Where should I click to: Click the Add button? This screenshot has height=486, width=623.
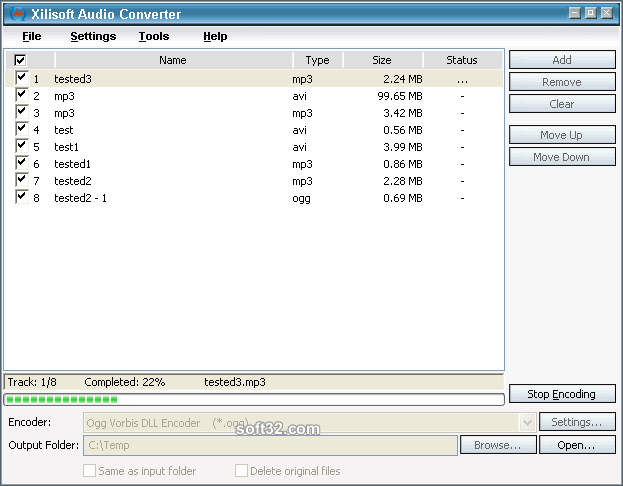(562, 60)
